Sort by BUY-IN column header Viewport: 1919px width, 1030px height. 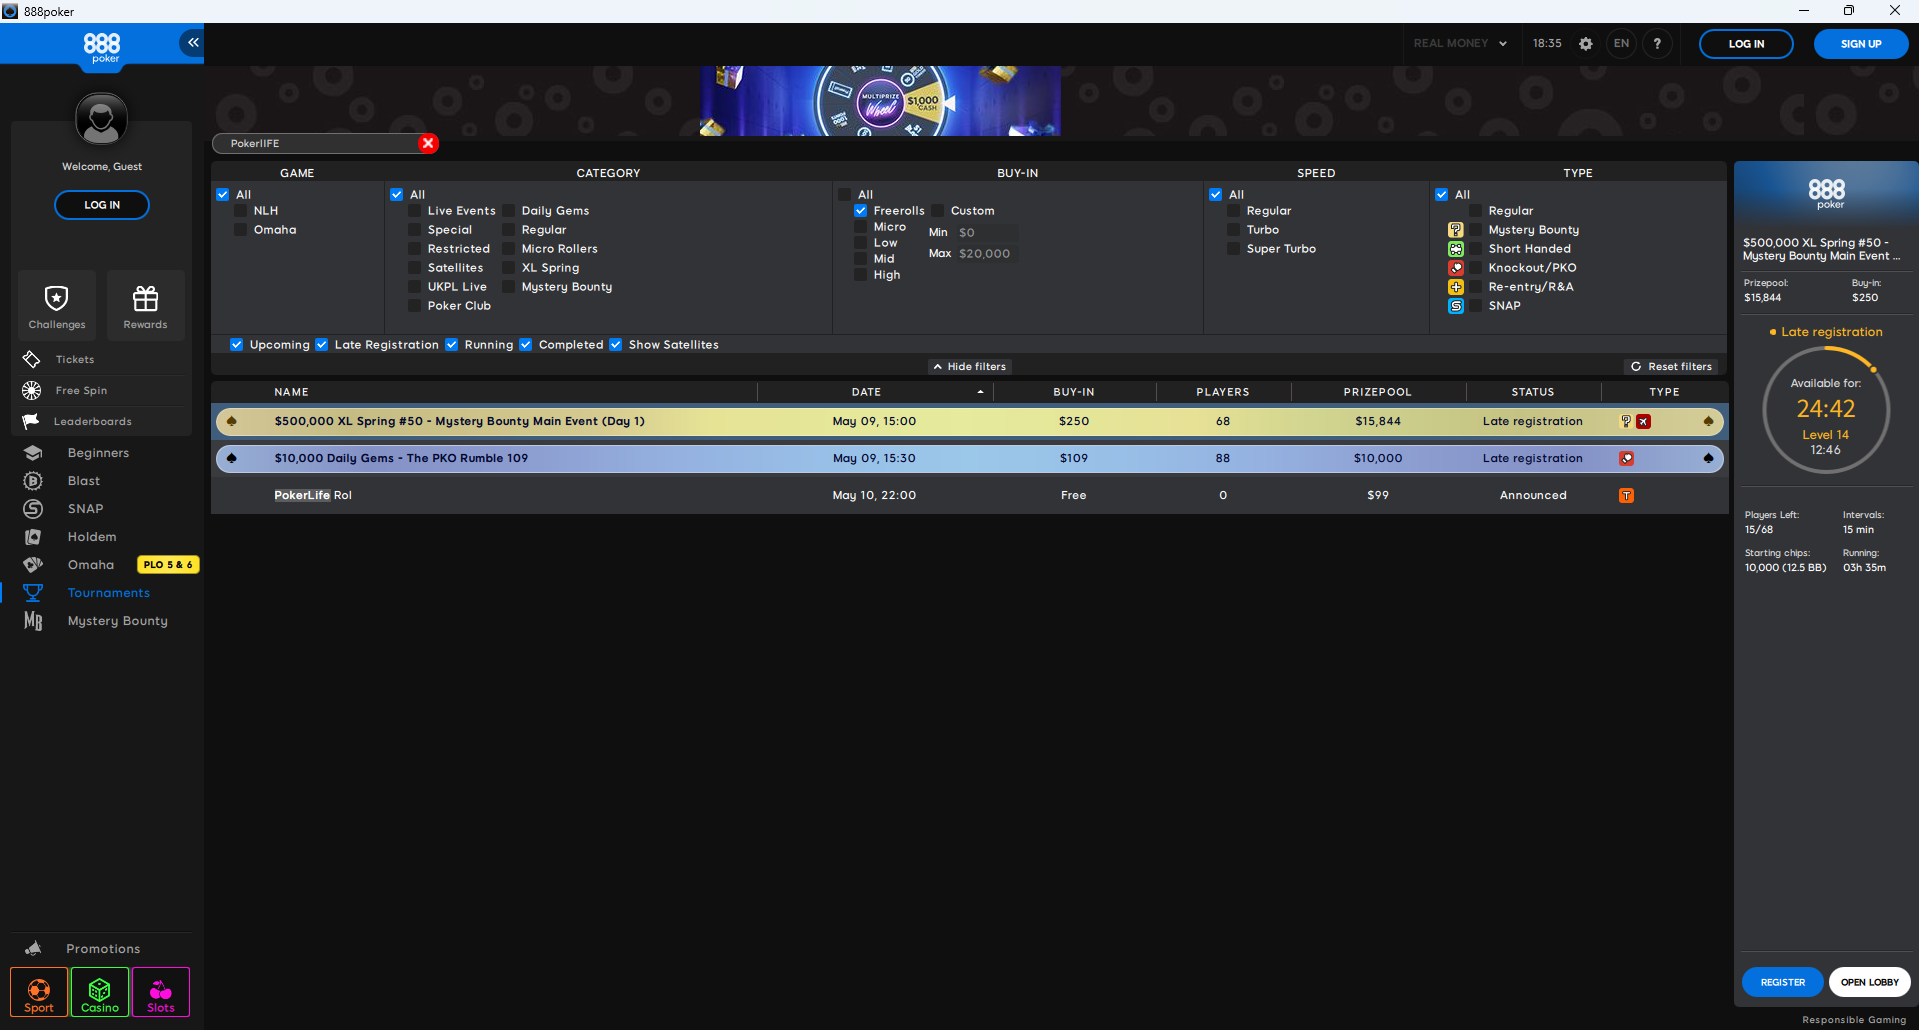point(1074,392)
